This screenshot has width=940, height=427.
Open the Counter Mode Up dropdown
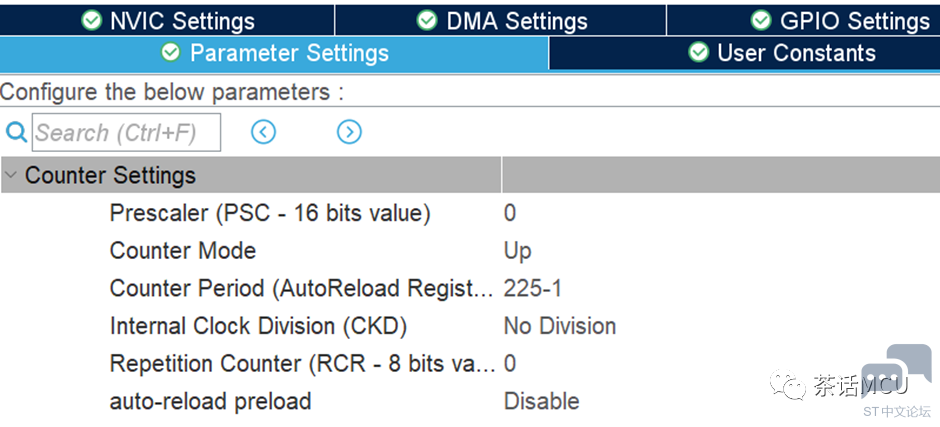(x=719, y=251)
